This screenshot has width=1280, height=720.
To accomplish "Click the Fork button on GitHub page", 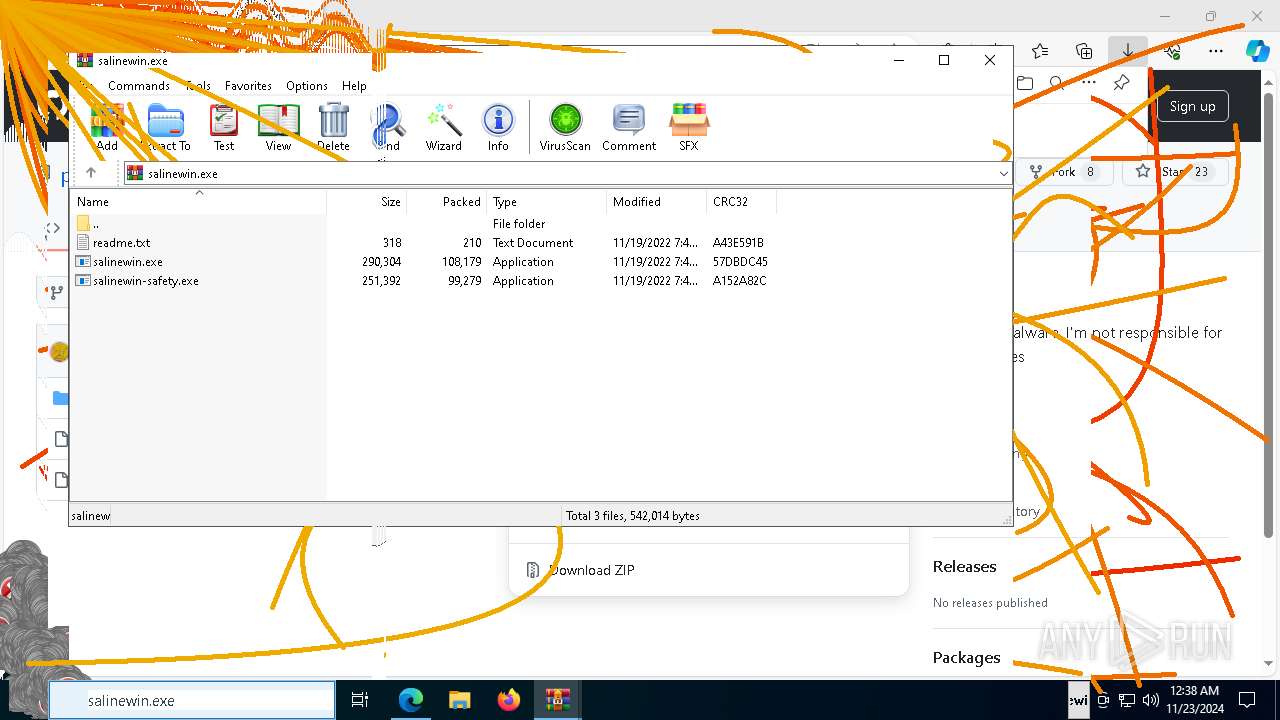I will coord(1064,172).
